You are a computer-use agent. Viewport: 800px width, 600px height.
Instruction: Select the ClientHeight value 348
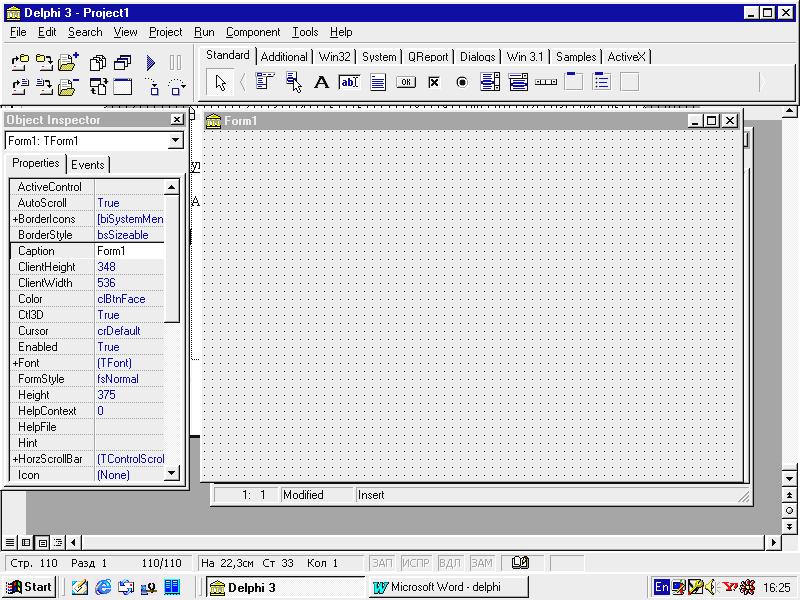(130, 266)
